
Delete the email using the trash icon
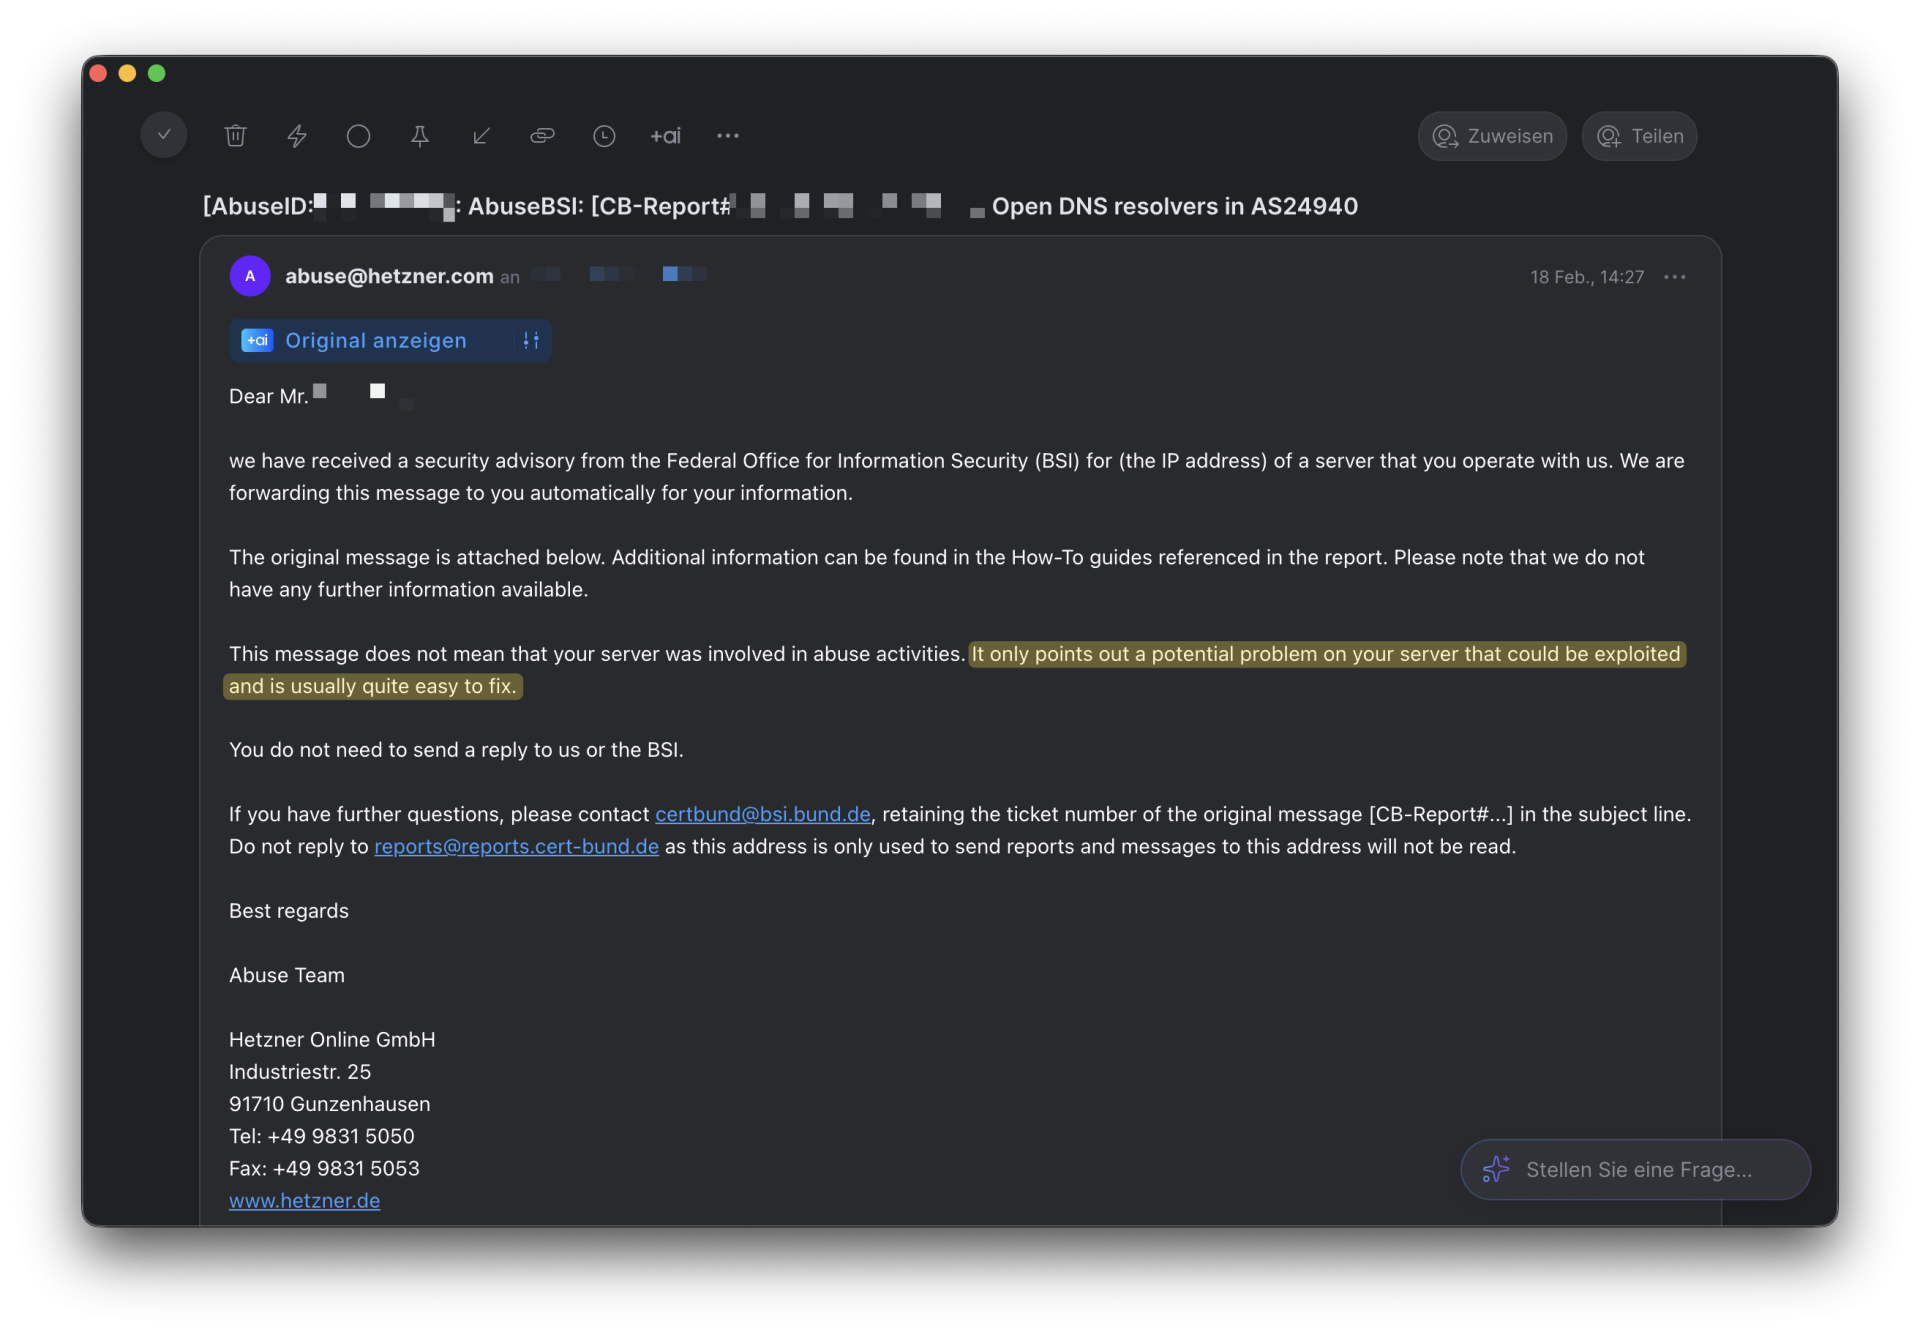pos(236,135)
